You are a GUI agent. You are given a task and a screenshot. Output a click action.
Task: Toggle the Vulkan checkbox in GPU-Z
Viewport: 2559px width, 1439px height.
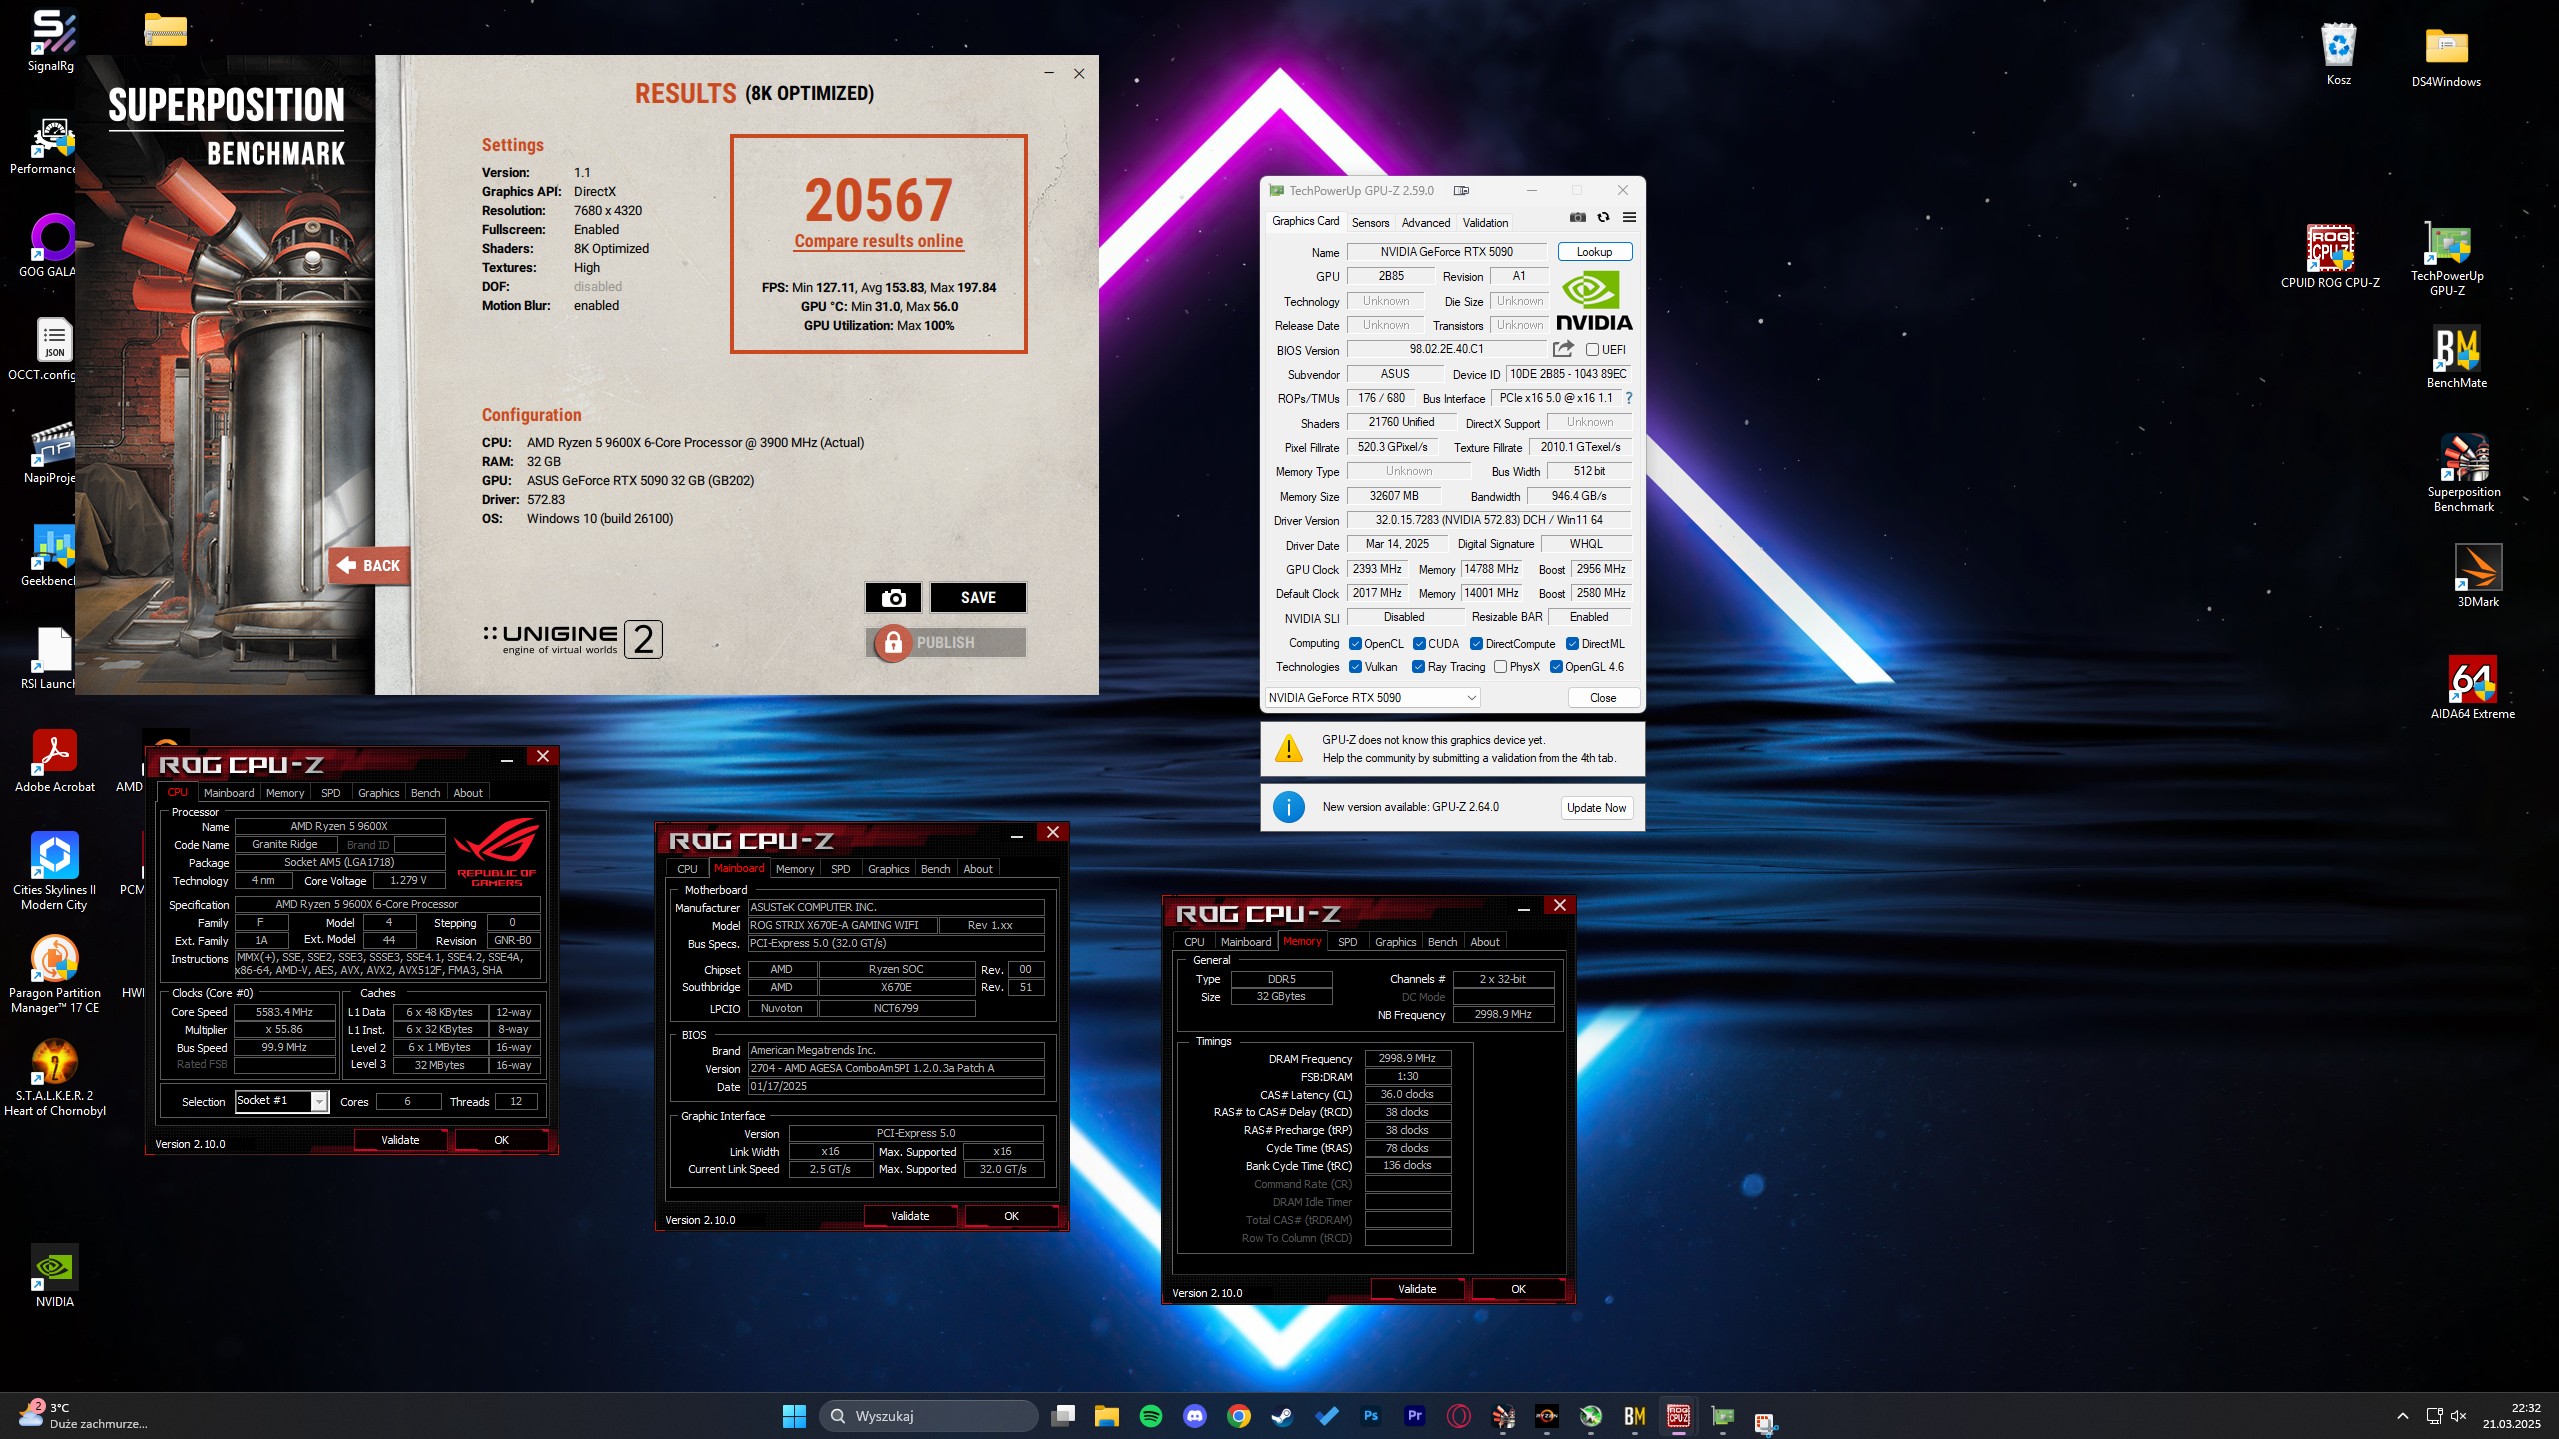point(1355,667)
